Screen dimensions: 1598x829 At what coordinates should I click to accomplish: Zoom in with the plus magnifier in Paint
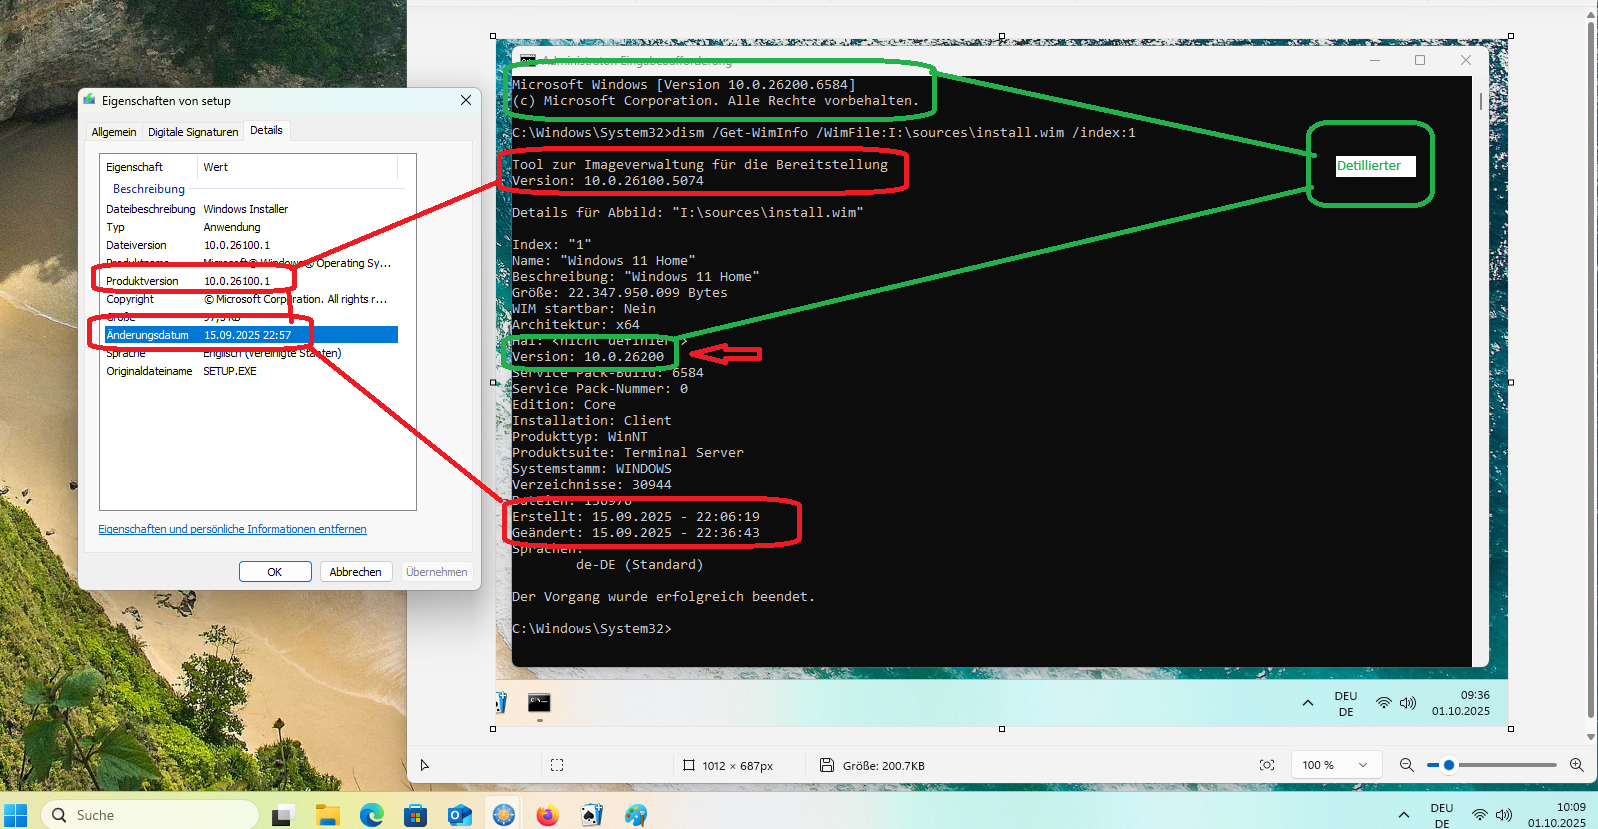[x=1577, y=765]
